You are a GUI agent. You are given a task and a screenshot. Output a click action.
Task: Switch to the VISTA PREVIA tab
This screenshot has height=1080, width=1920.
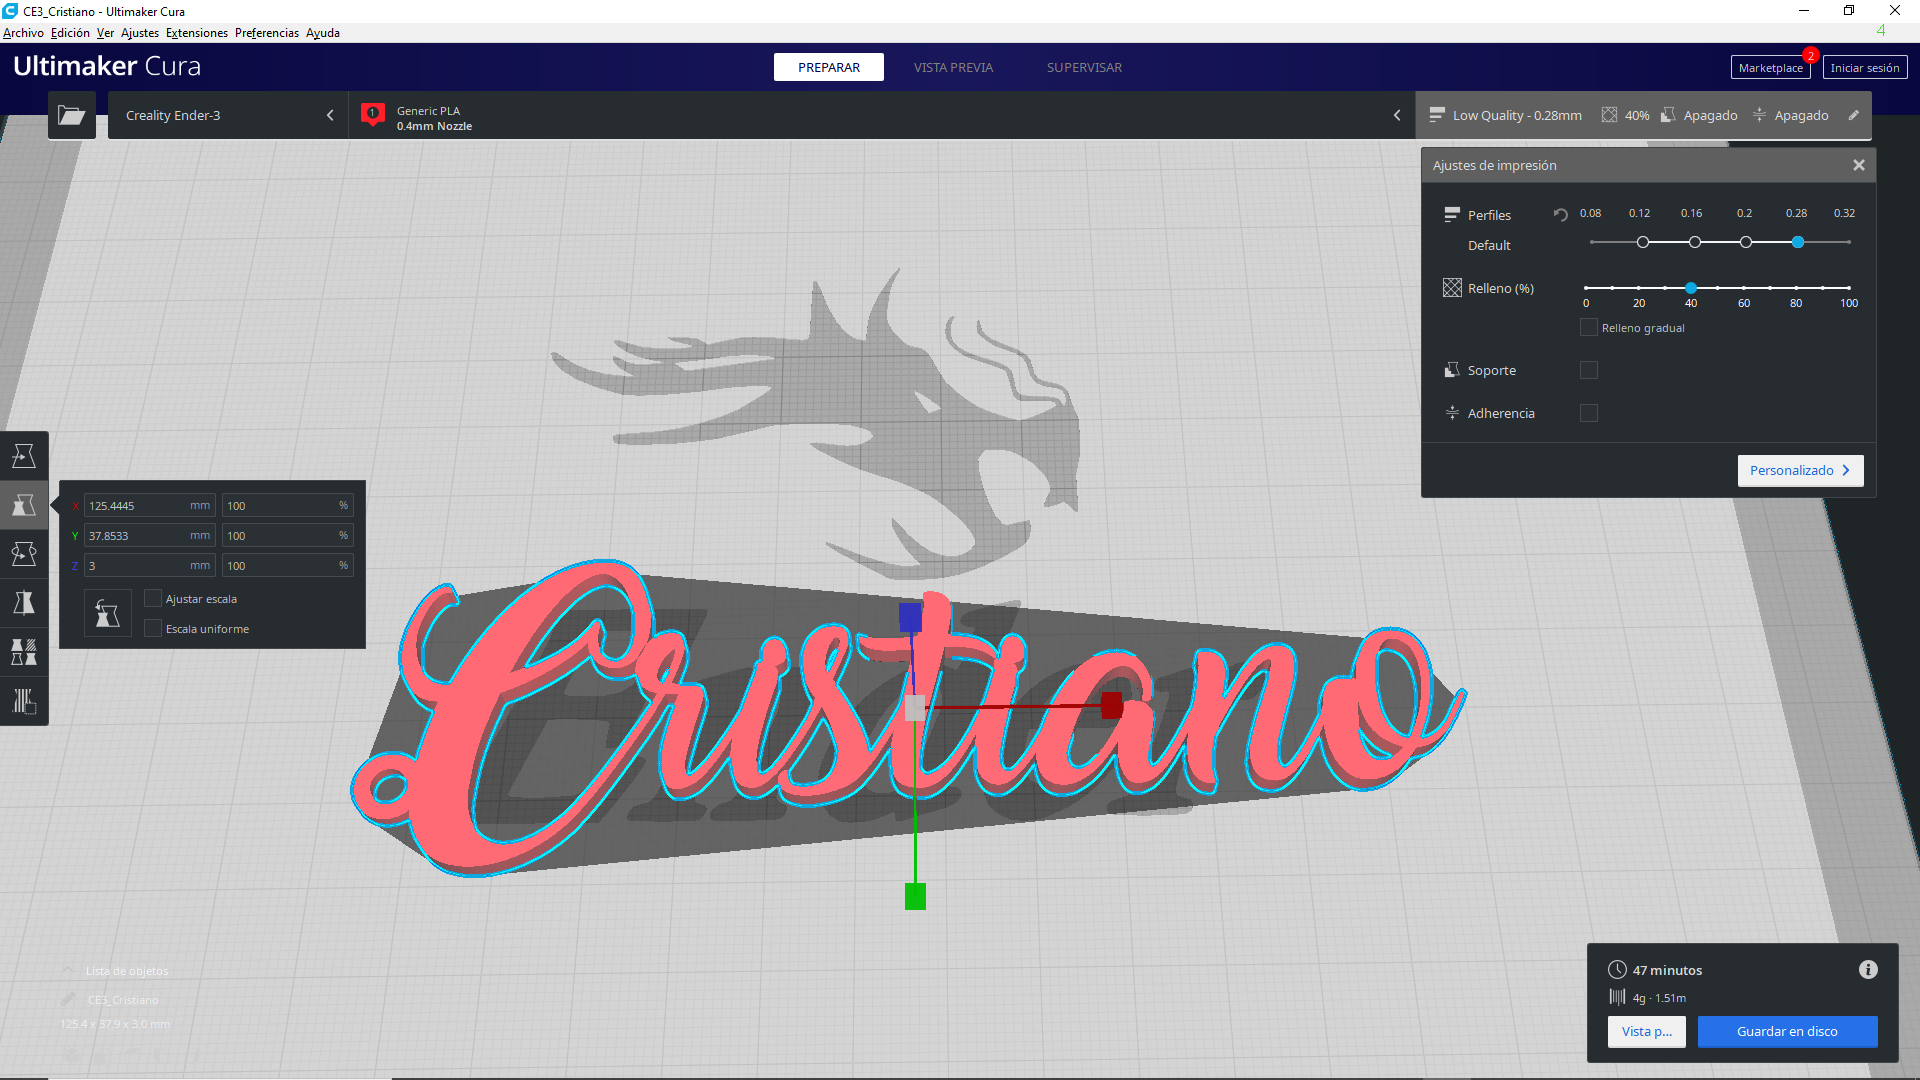[x=952, y=67]
